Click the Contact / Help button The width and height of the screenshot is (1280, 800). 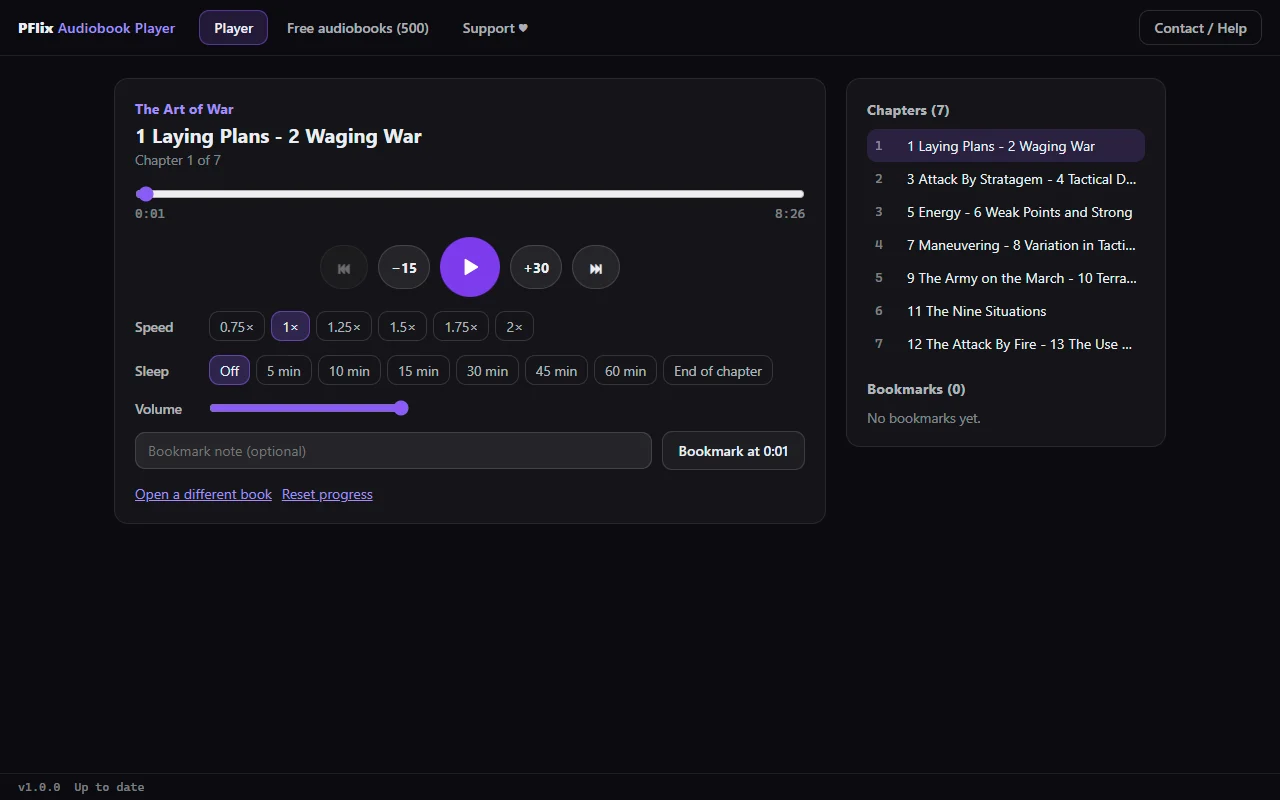pyautogui.click(x=1200, y=28)
